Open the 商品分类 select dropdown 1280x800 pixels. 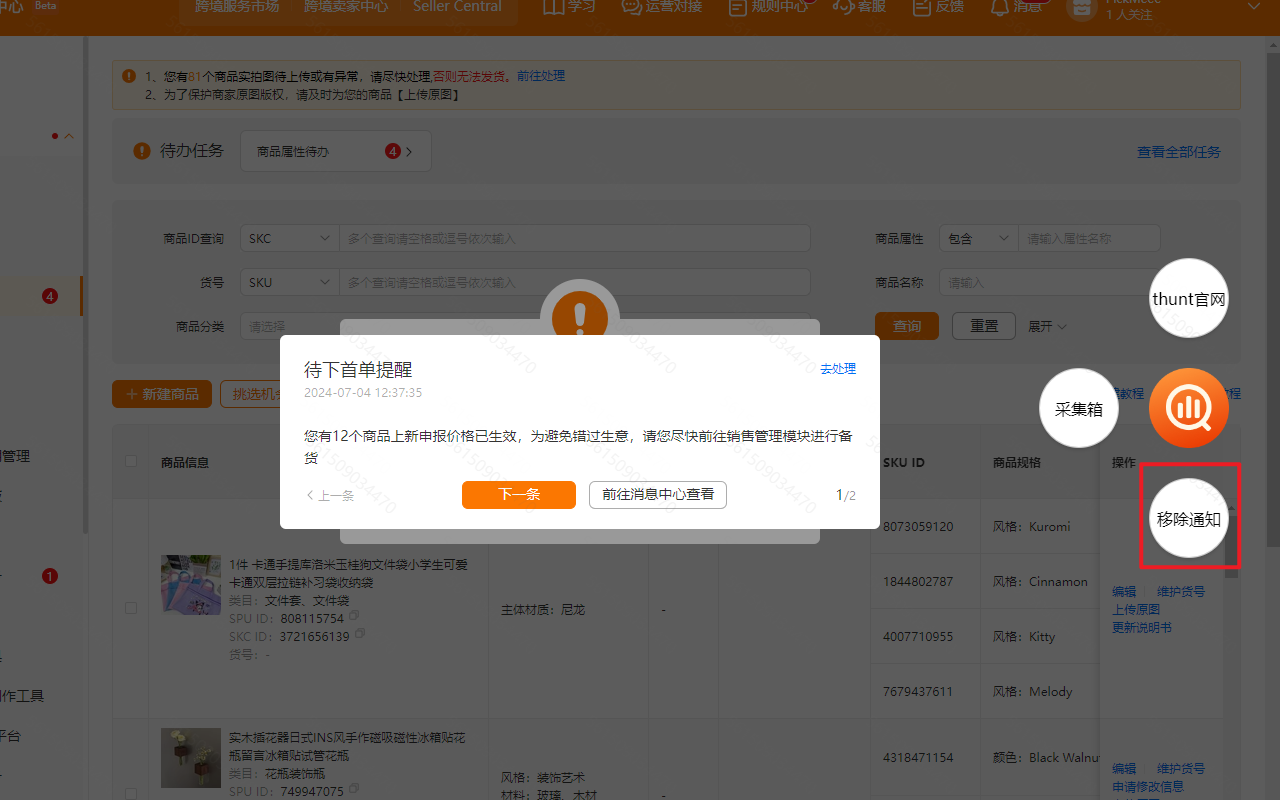tap(525, 326)
